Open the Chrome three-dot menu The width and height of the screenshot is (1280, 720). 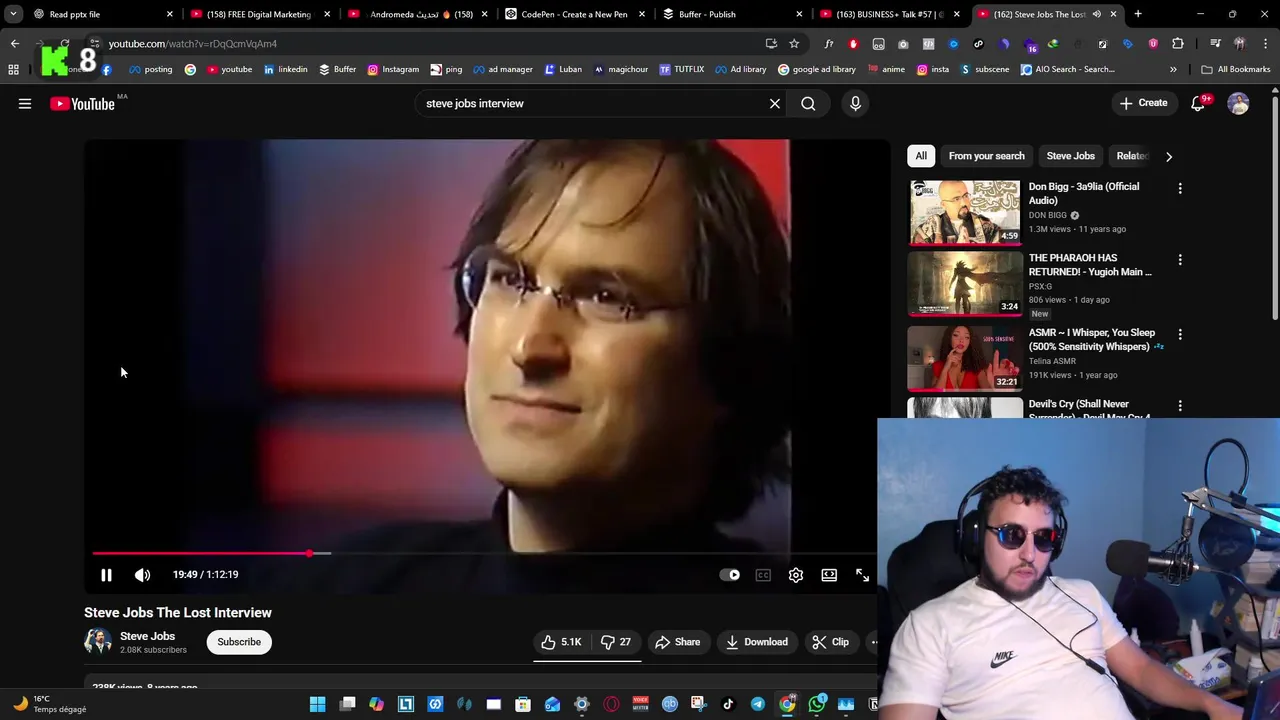(1265, 44)
